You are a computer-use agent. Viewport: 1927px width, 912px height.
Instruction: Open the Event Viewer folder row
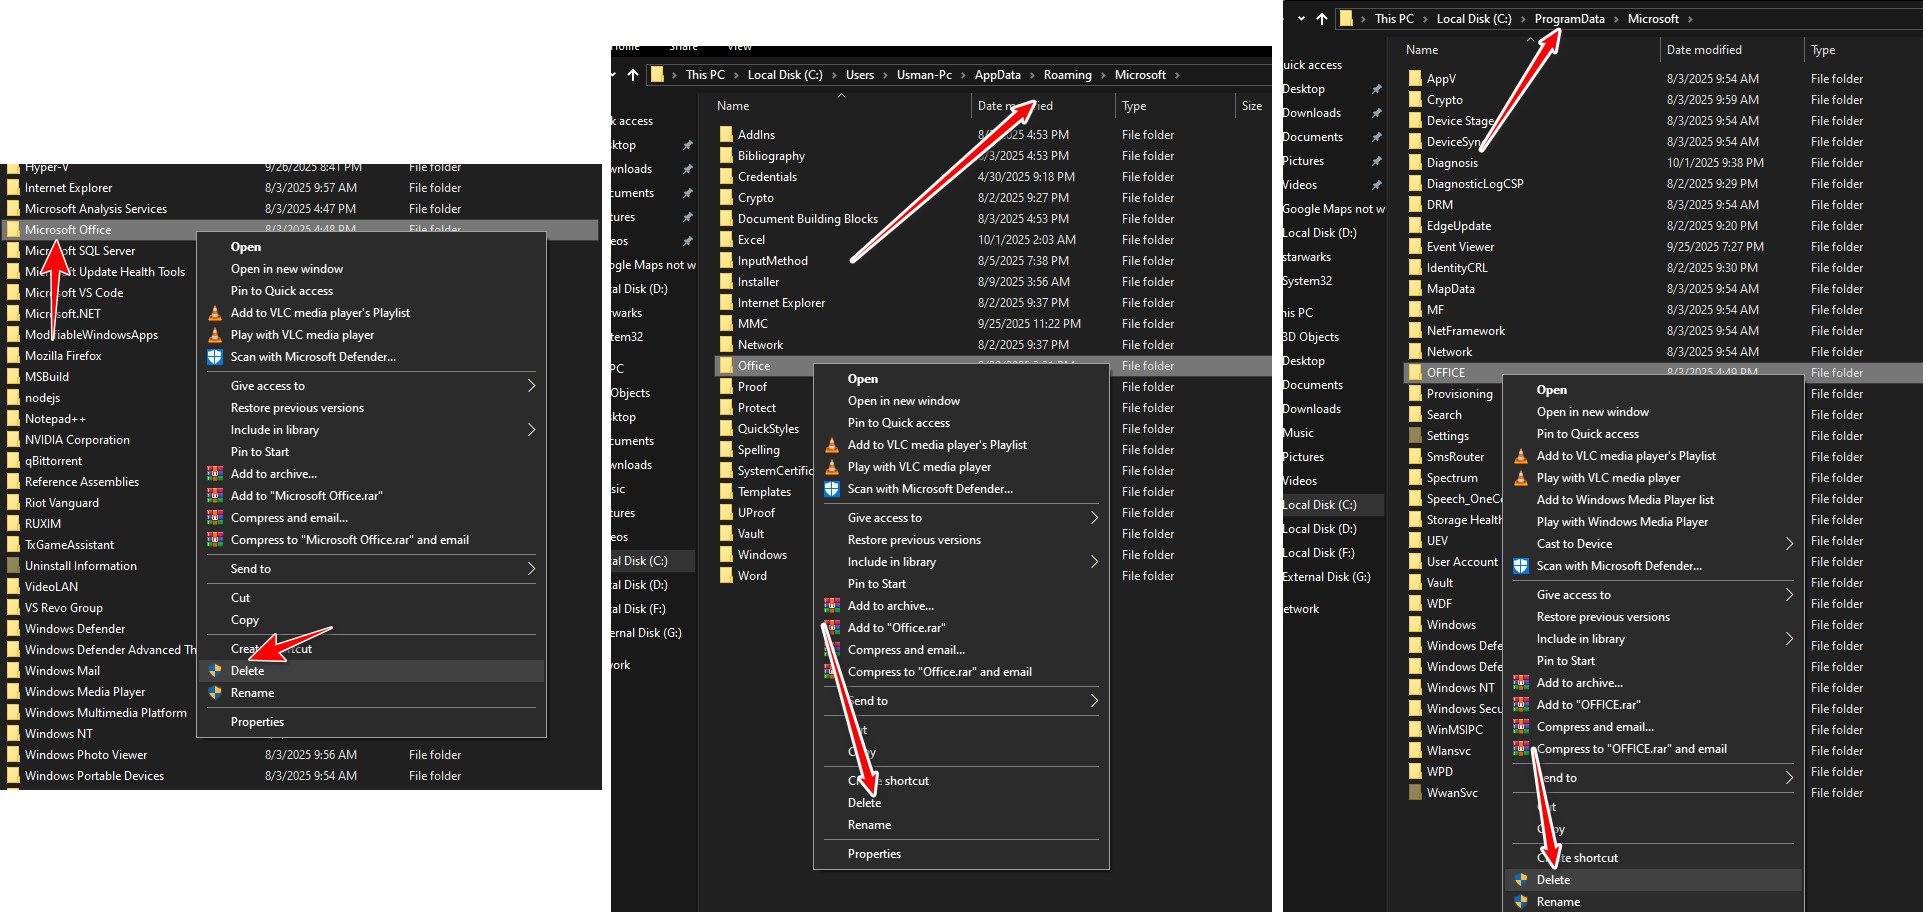(1460, 247)
